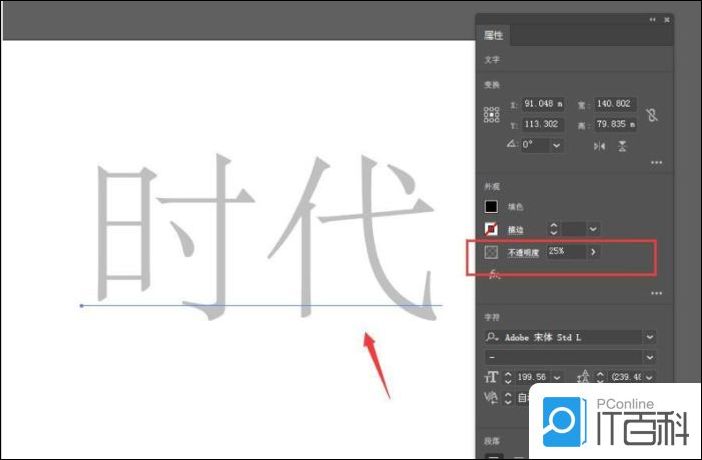The width and height of the screenshot is (702, 460).
Task: Click the rotation angle field 0°
Action: [x=535, y=145]
